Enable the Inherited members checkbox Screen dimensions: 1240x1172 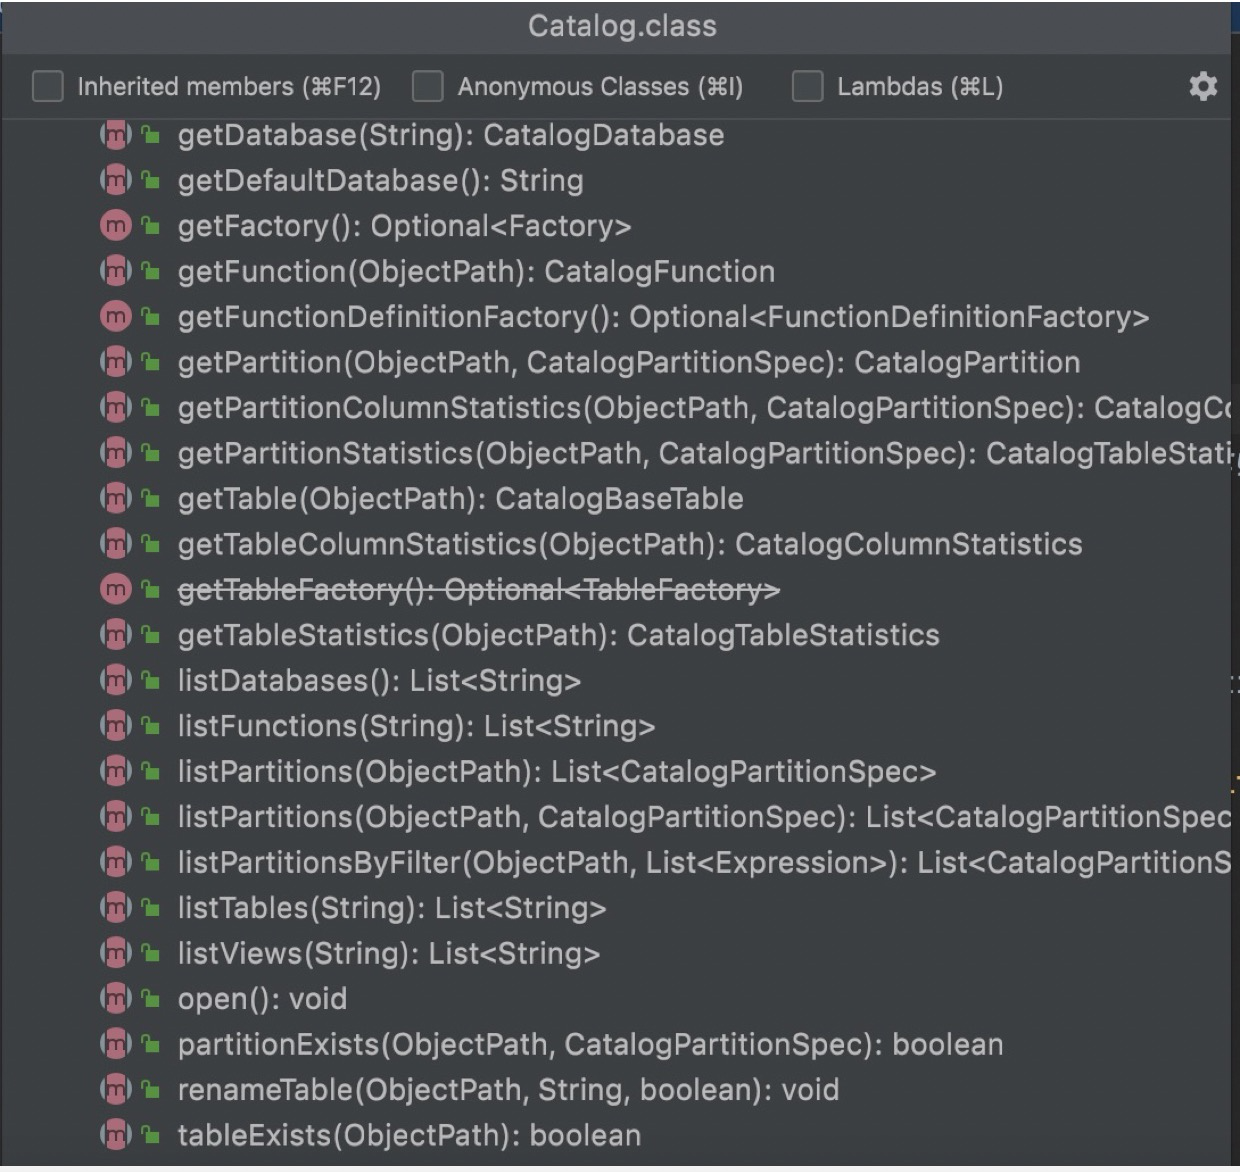click(x=47, y=87)
